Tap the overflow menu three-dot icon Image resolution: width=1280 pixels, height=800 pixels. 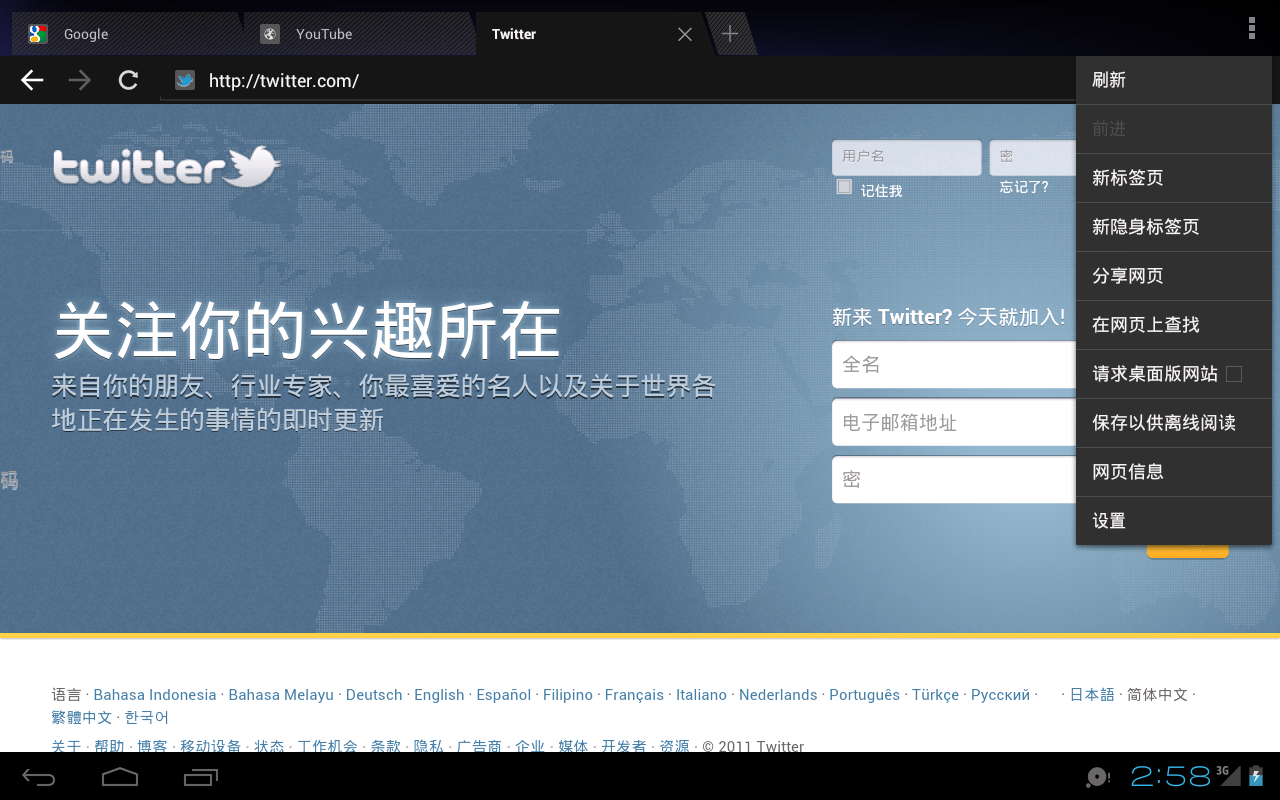(x=1251, y=28)
